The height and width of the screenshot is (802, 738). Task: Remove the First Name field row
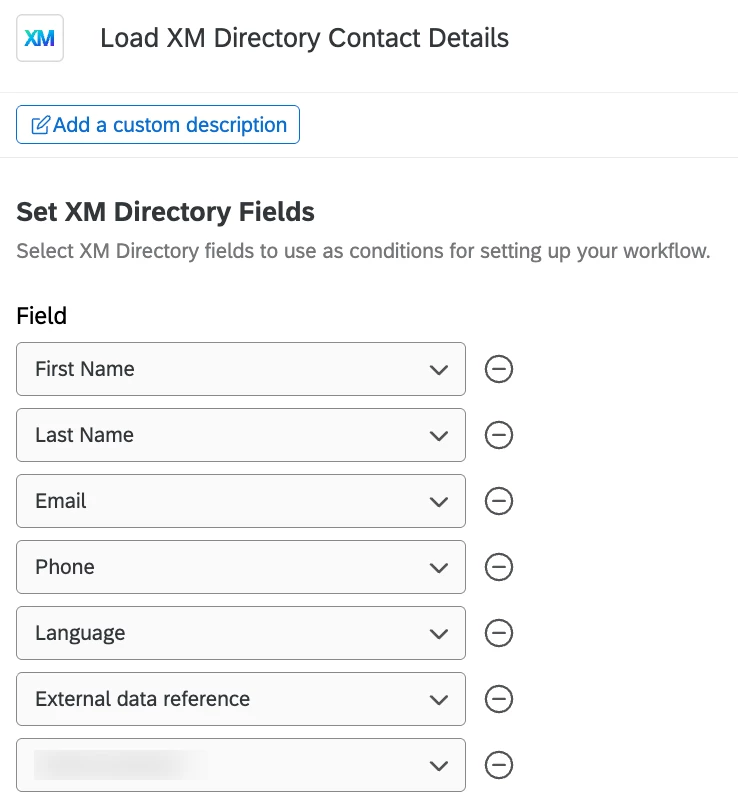tap(499, 369)
